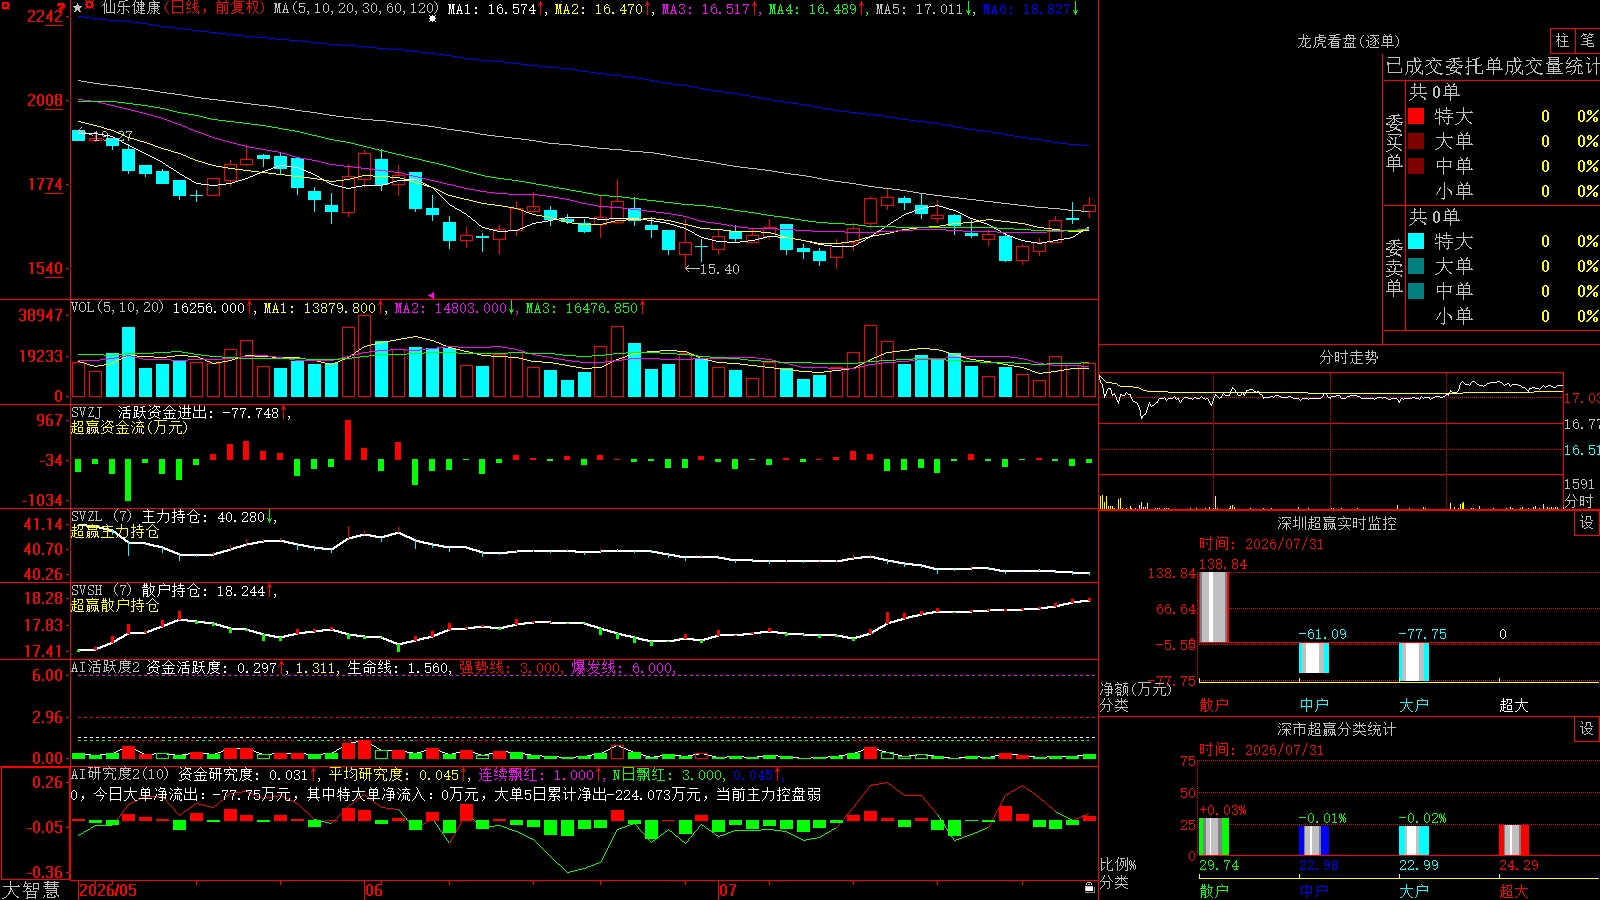Click the small red square icon in top-left corner
This screenshot has width=1600, height=900.
[4, 4]
